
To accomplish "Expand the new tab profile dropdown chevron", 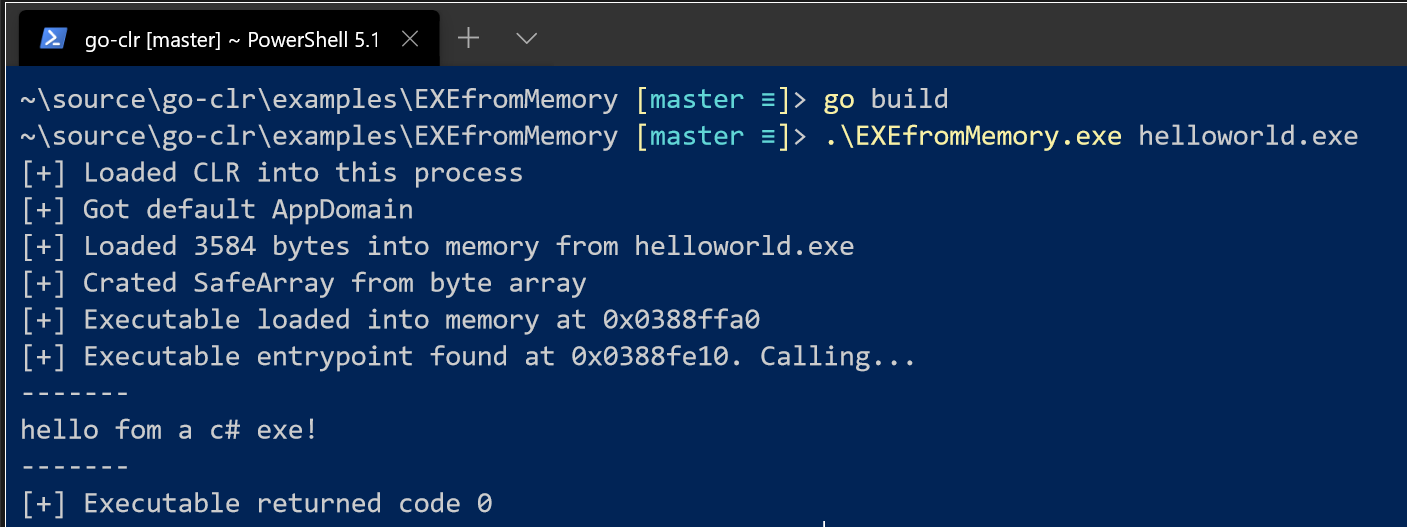I will click(x=526, y=39).
